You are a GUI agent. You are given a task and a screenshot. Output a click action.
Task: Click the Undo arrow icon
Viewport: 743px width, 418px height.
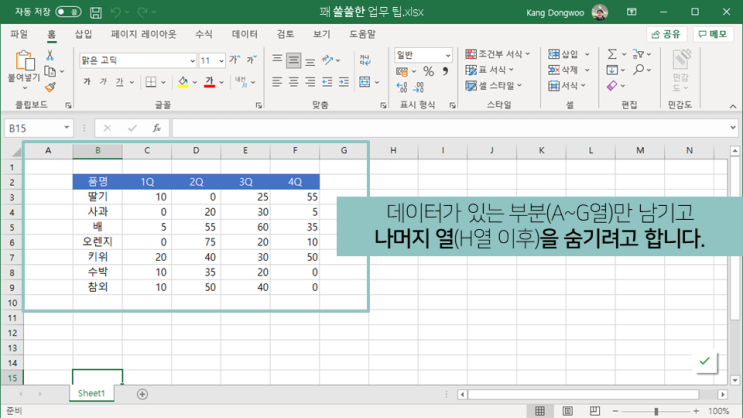116,12
